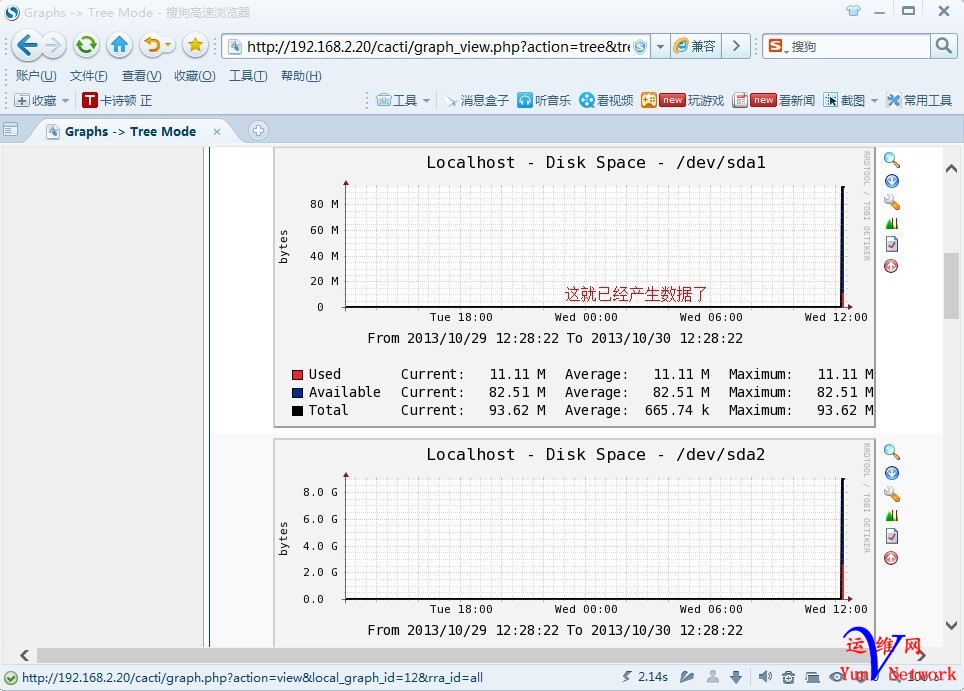
Task: Open the downloads arrow in status bar
Action: pos(736,677)
